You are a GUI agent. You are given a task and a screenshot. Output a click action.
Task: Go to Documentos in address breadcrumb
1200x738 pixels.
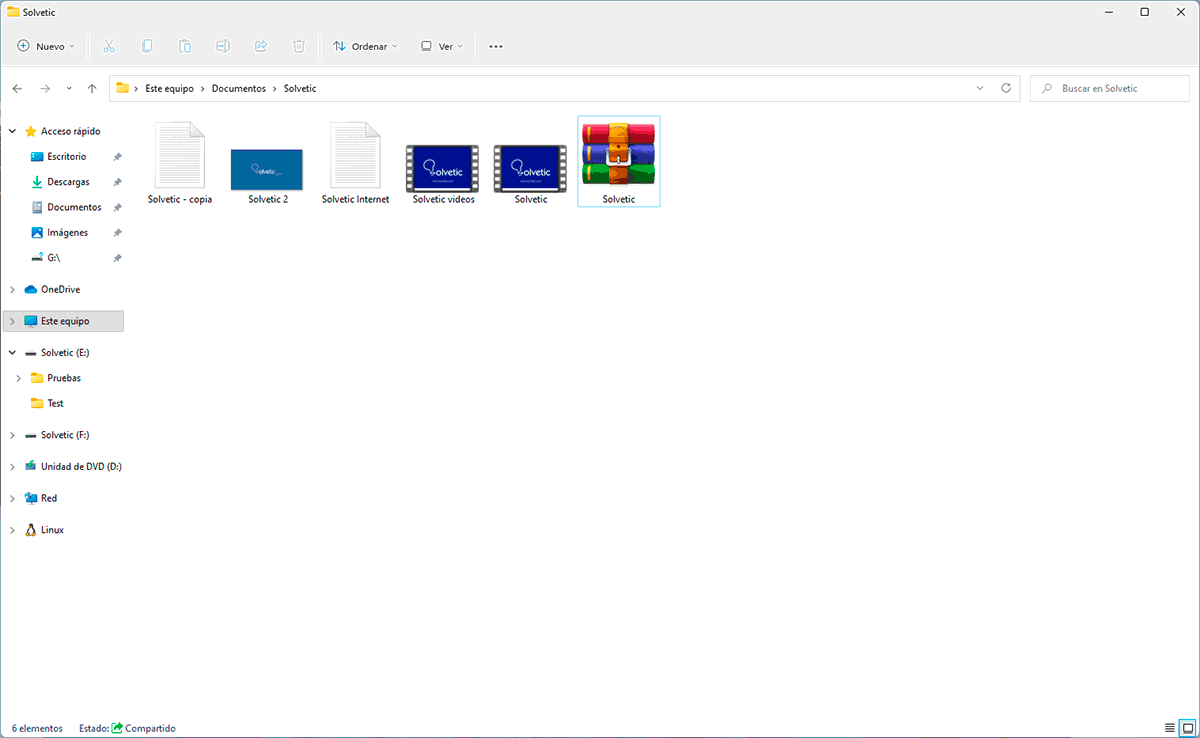[x=239, y=88]
